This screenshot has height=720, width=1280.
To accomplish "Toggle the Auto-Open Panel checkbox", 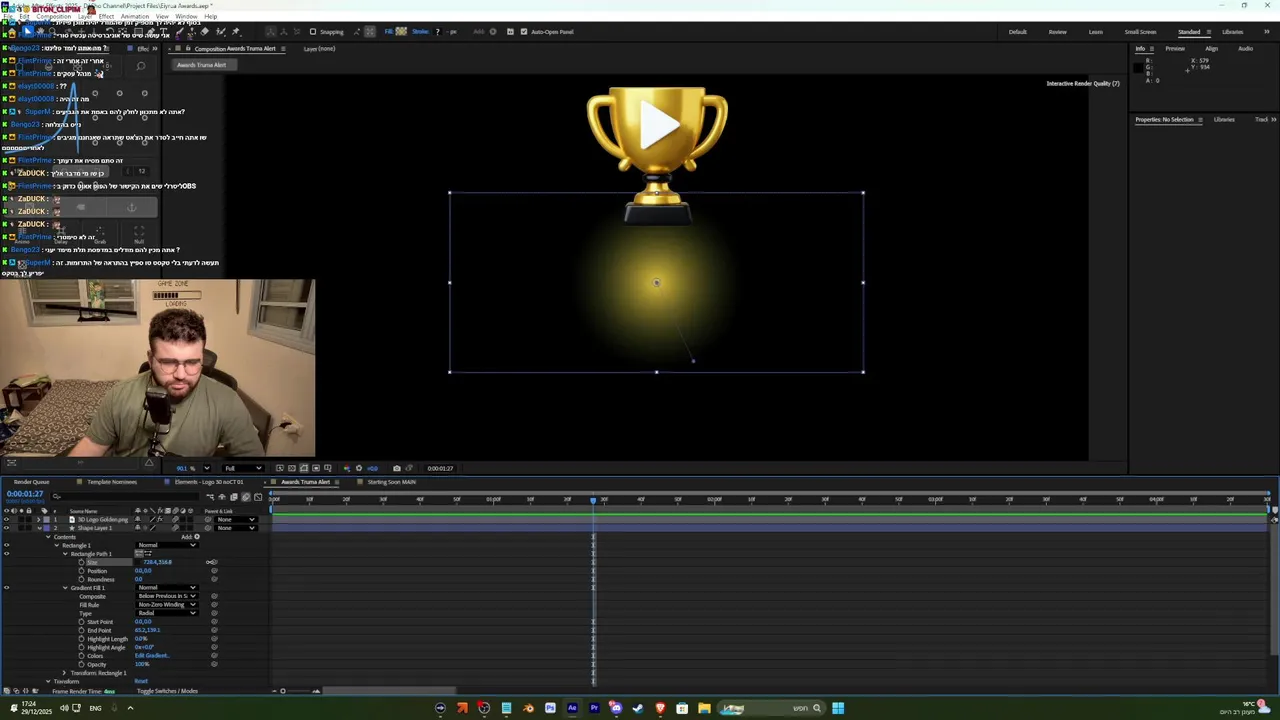I will click(524, 31).
